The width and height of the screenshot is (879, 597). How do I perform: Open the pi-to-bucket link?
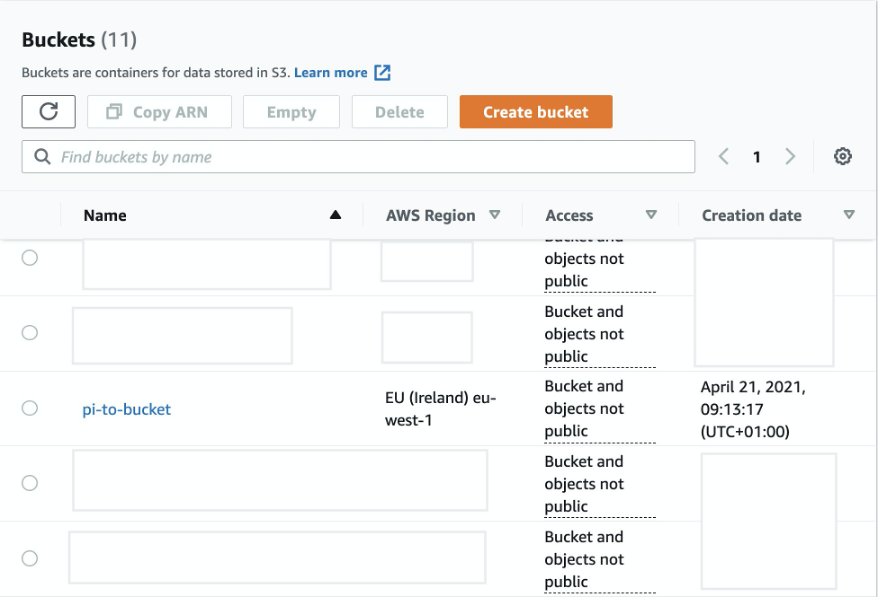(x=127, y=409)
